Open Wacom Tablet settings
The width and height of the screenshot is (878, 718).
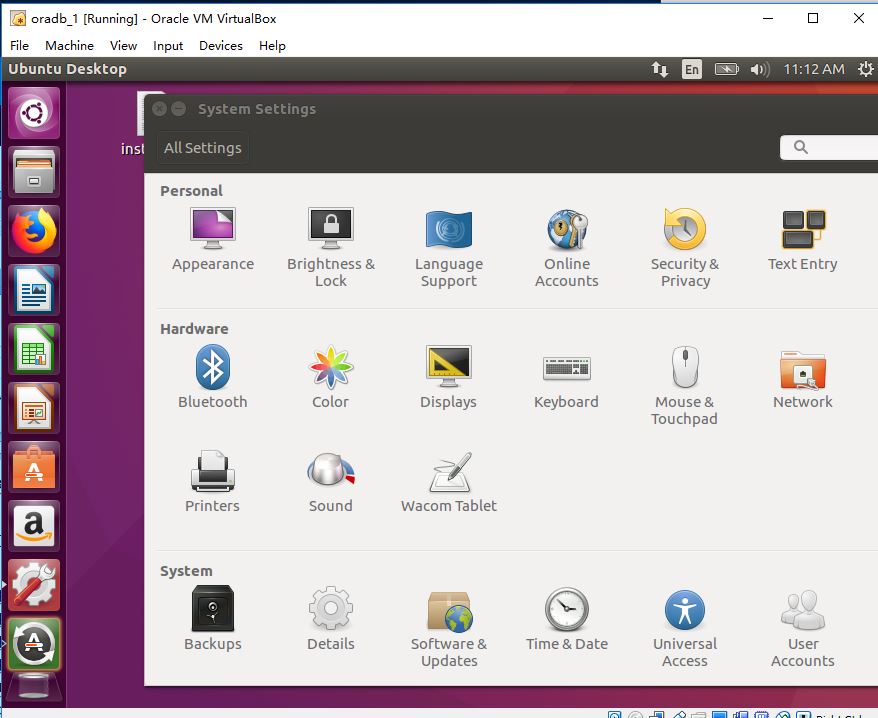click(449, 481)
